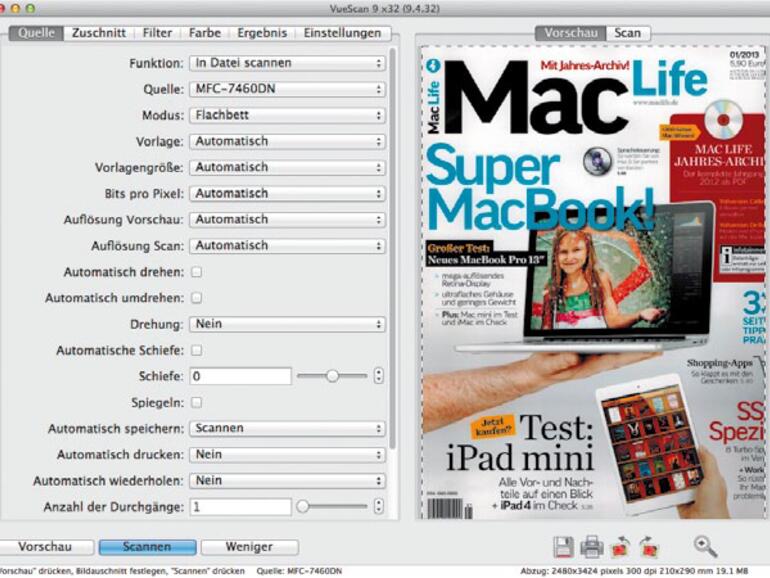
Task: Expand the Automatisch wiederholen dropdown
Action: click(x=287, y=481)
